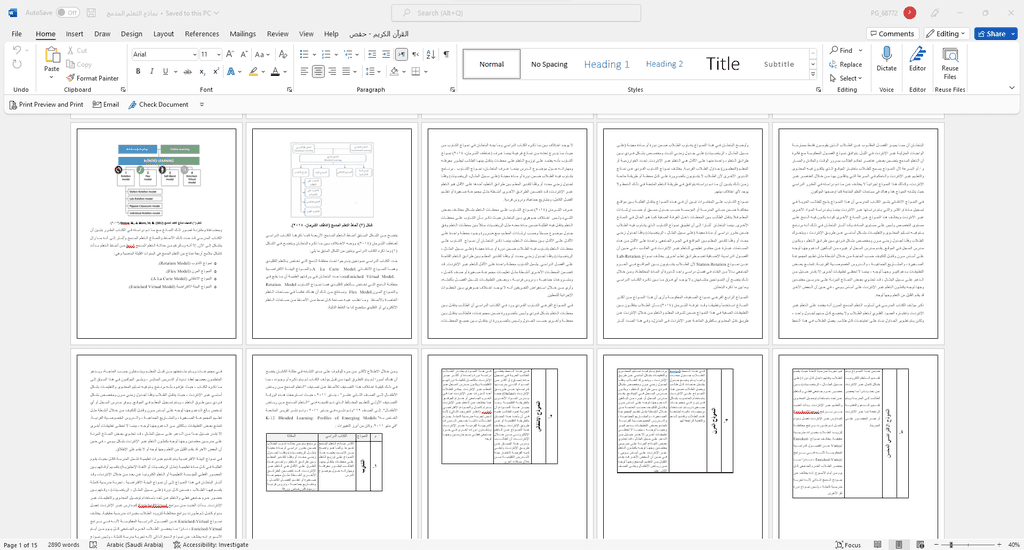The height and width of the screenshot is (550, 1024).
Task: Open line spacing dropdown
Action: point(377,72)
